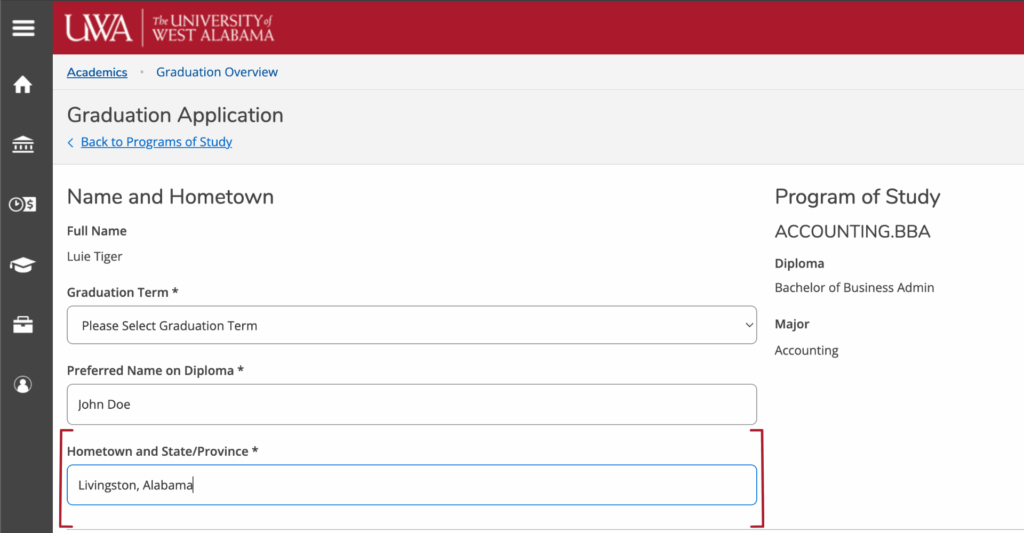1024x533 pixels.
Task: Open the user profile icon in sidebar
Action: pos(22,385)
